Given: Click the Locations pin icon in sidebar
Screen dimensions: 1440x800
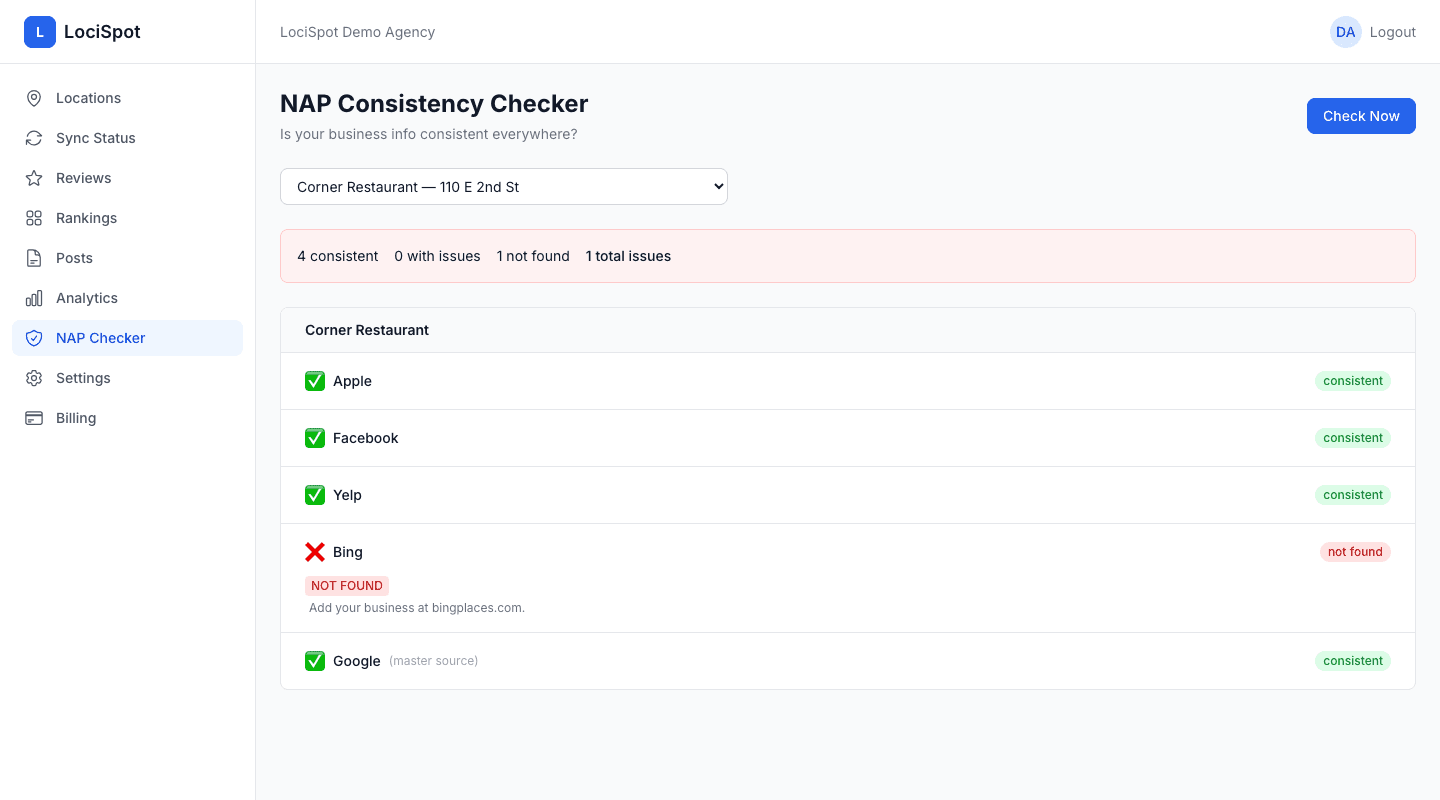Looking at the screenshot, I should coord(33,98).
